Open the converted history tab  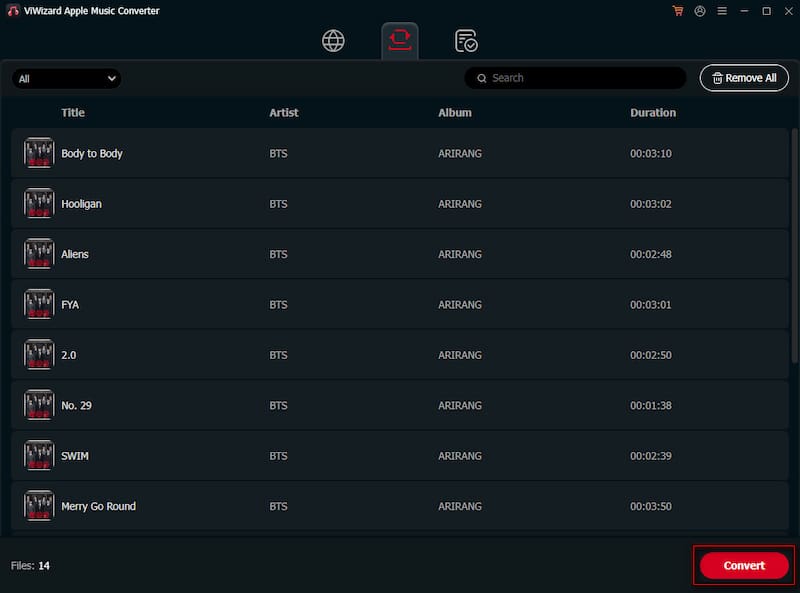[466, 41]
